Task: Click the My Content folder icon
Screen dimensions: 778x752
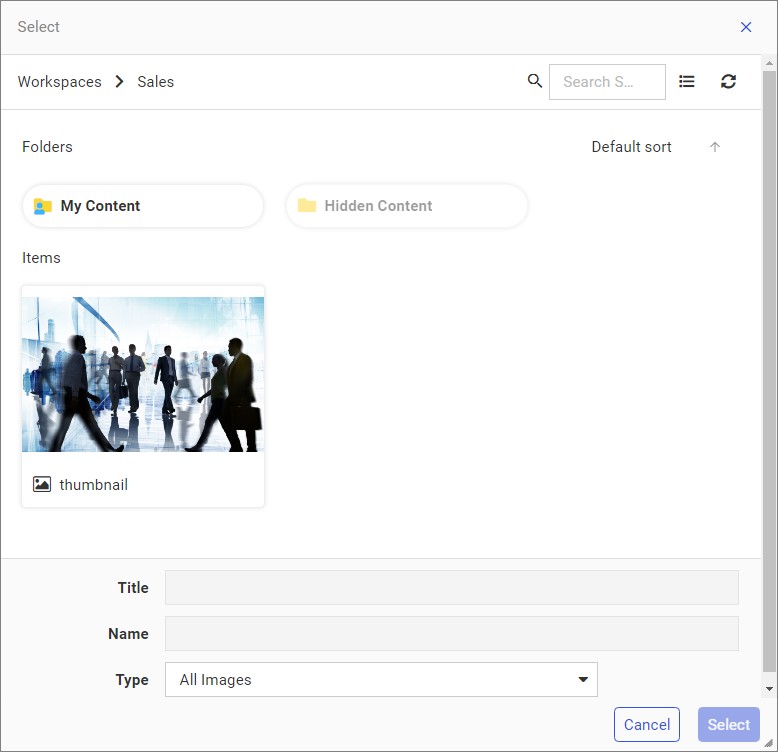Action: pos(43,206)
